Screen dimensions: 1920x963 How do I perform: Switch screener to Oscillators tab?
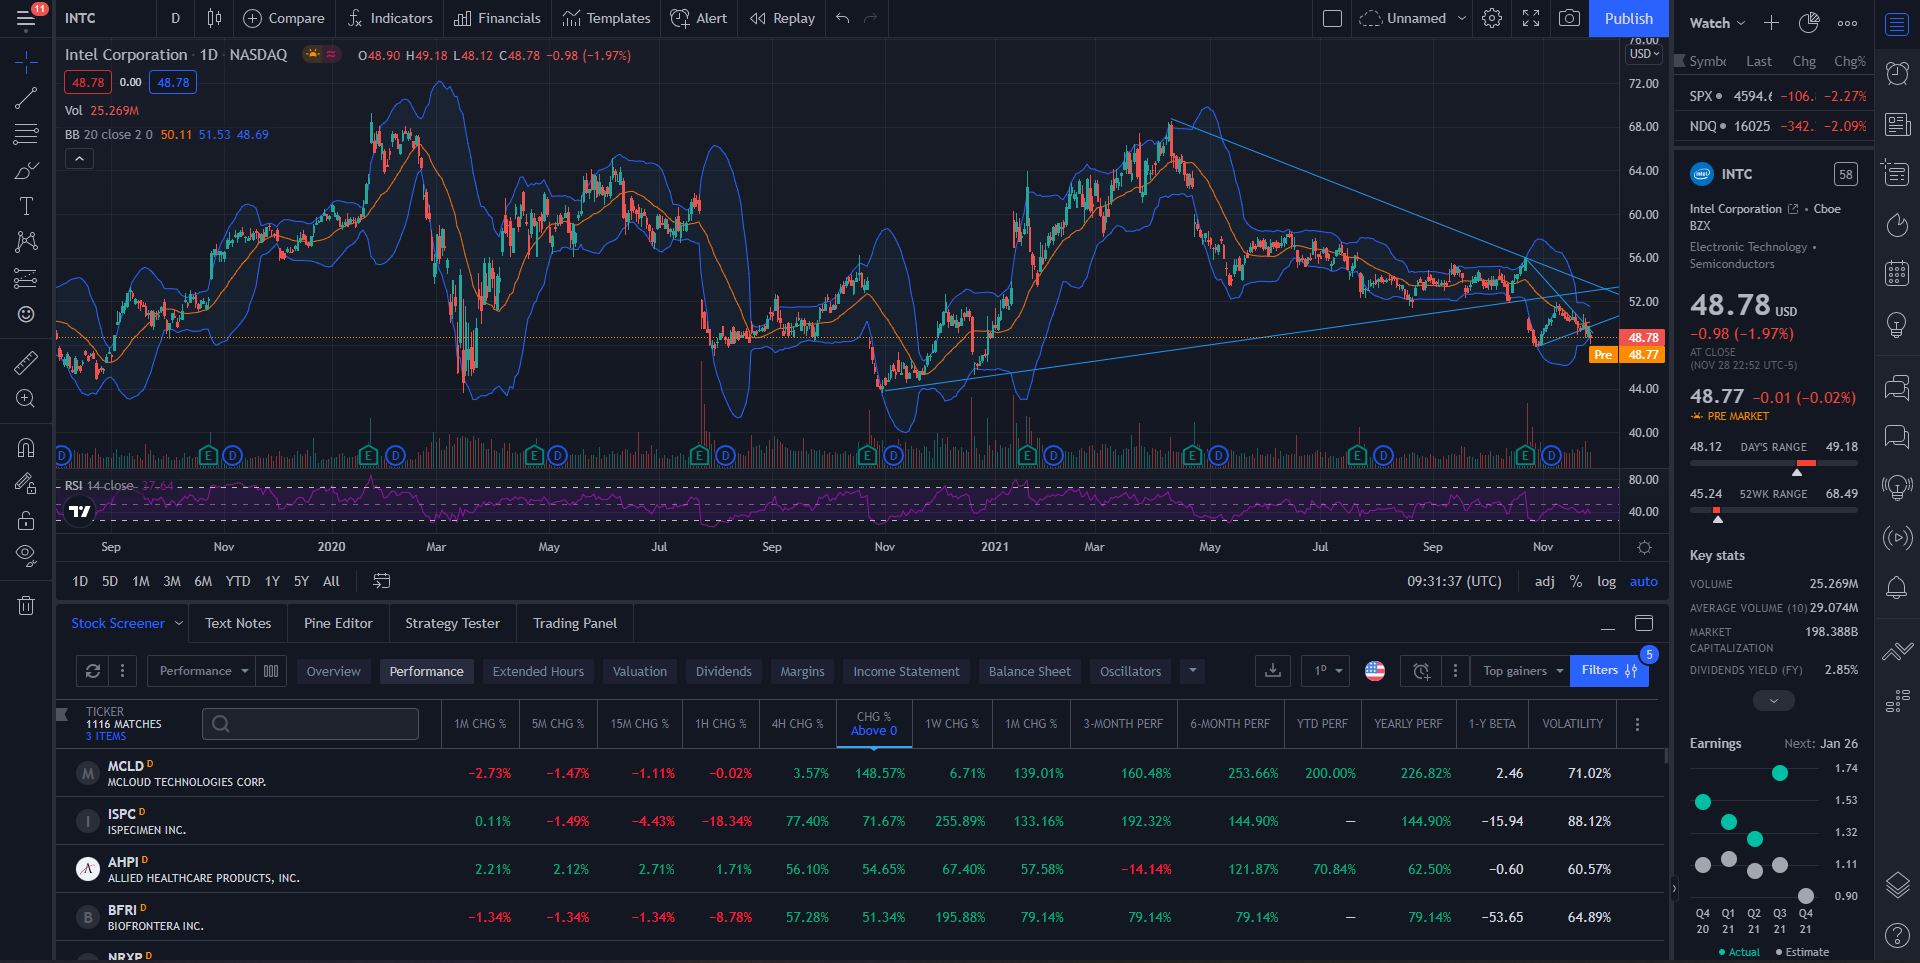(1130, 671)
